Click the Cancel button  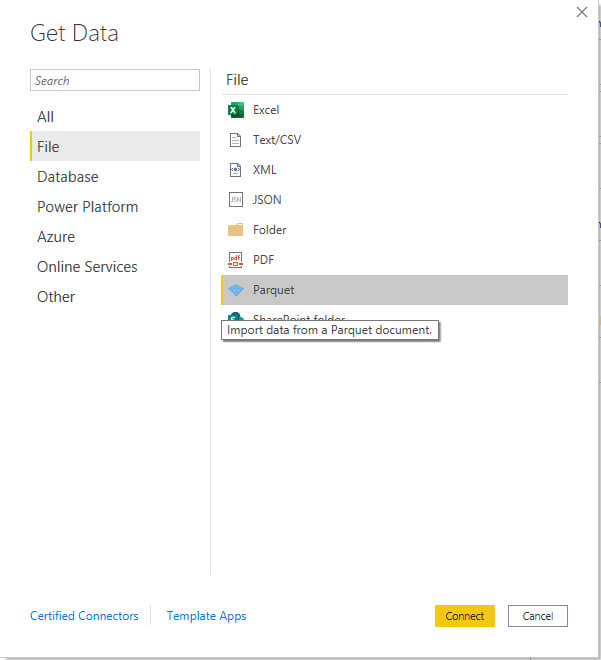(x=537, y=616)
